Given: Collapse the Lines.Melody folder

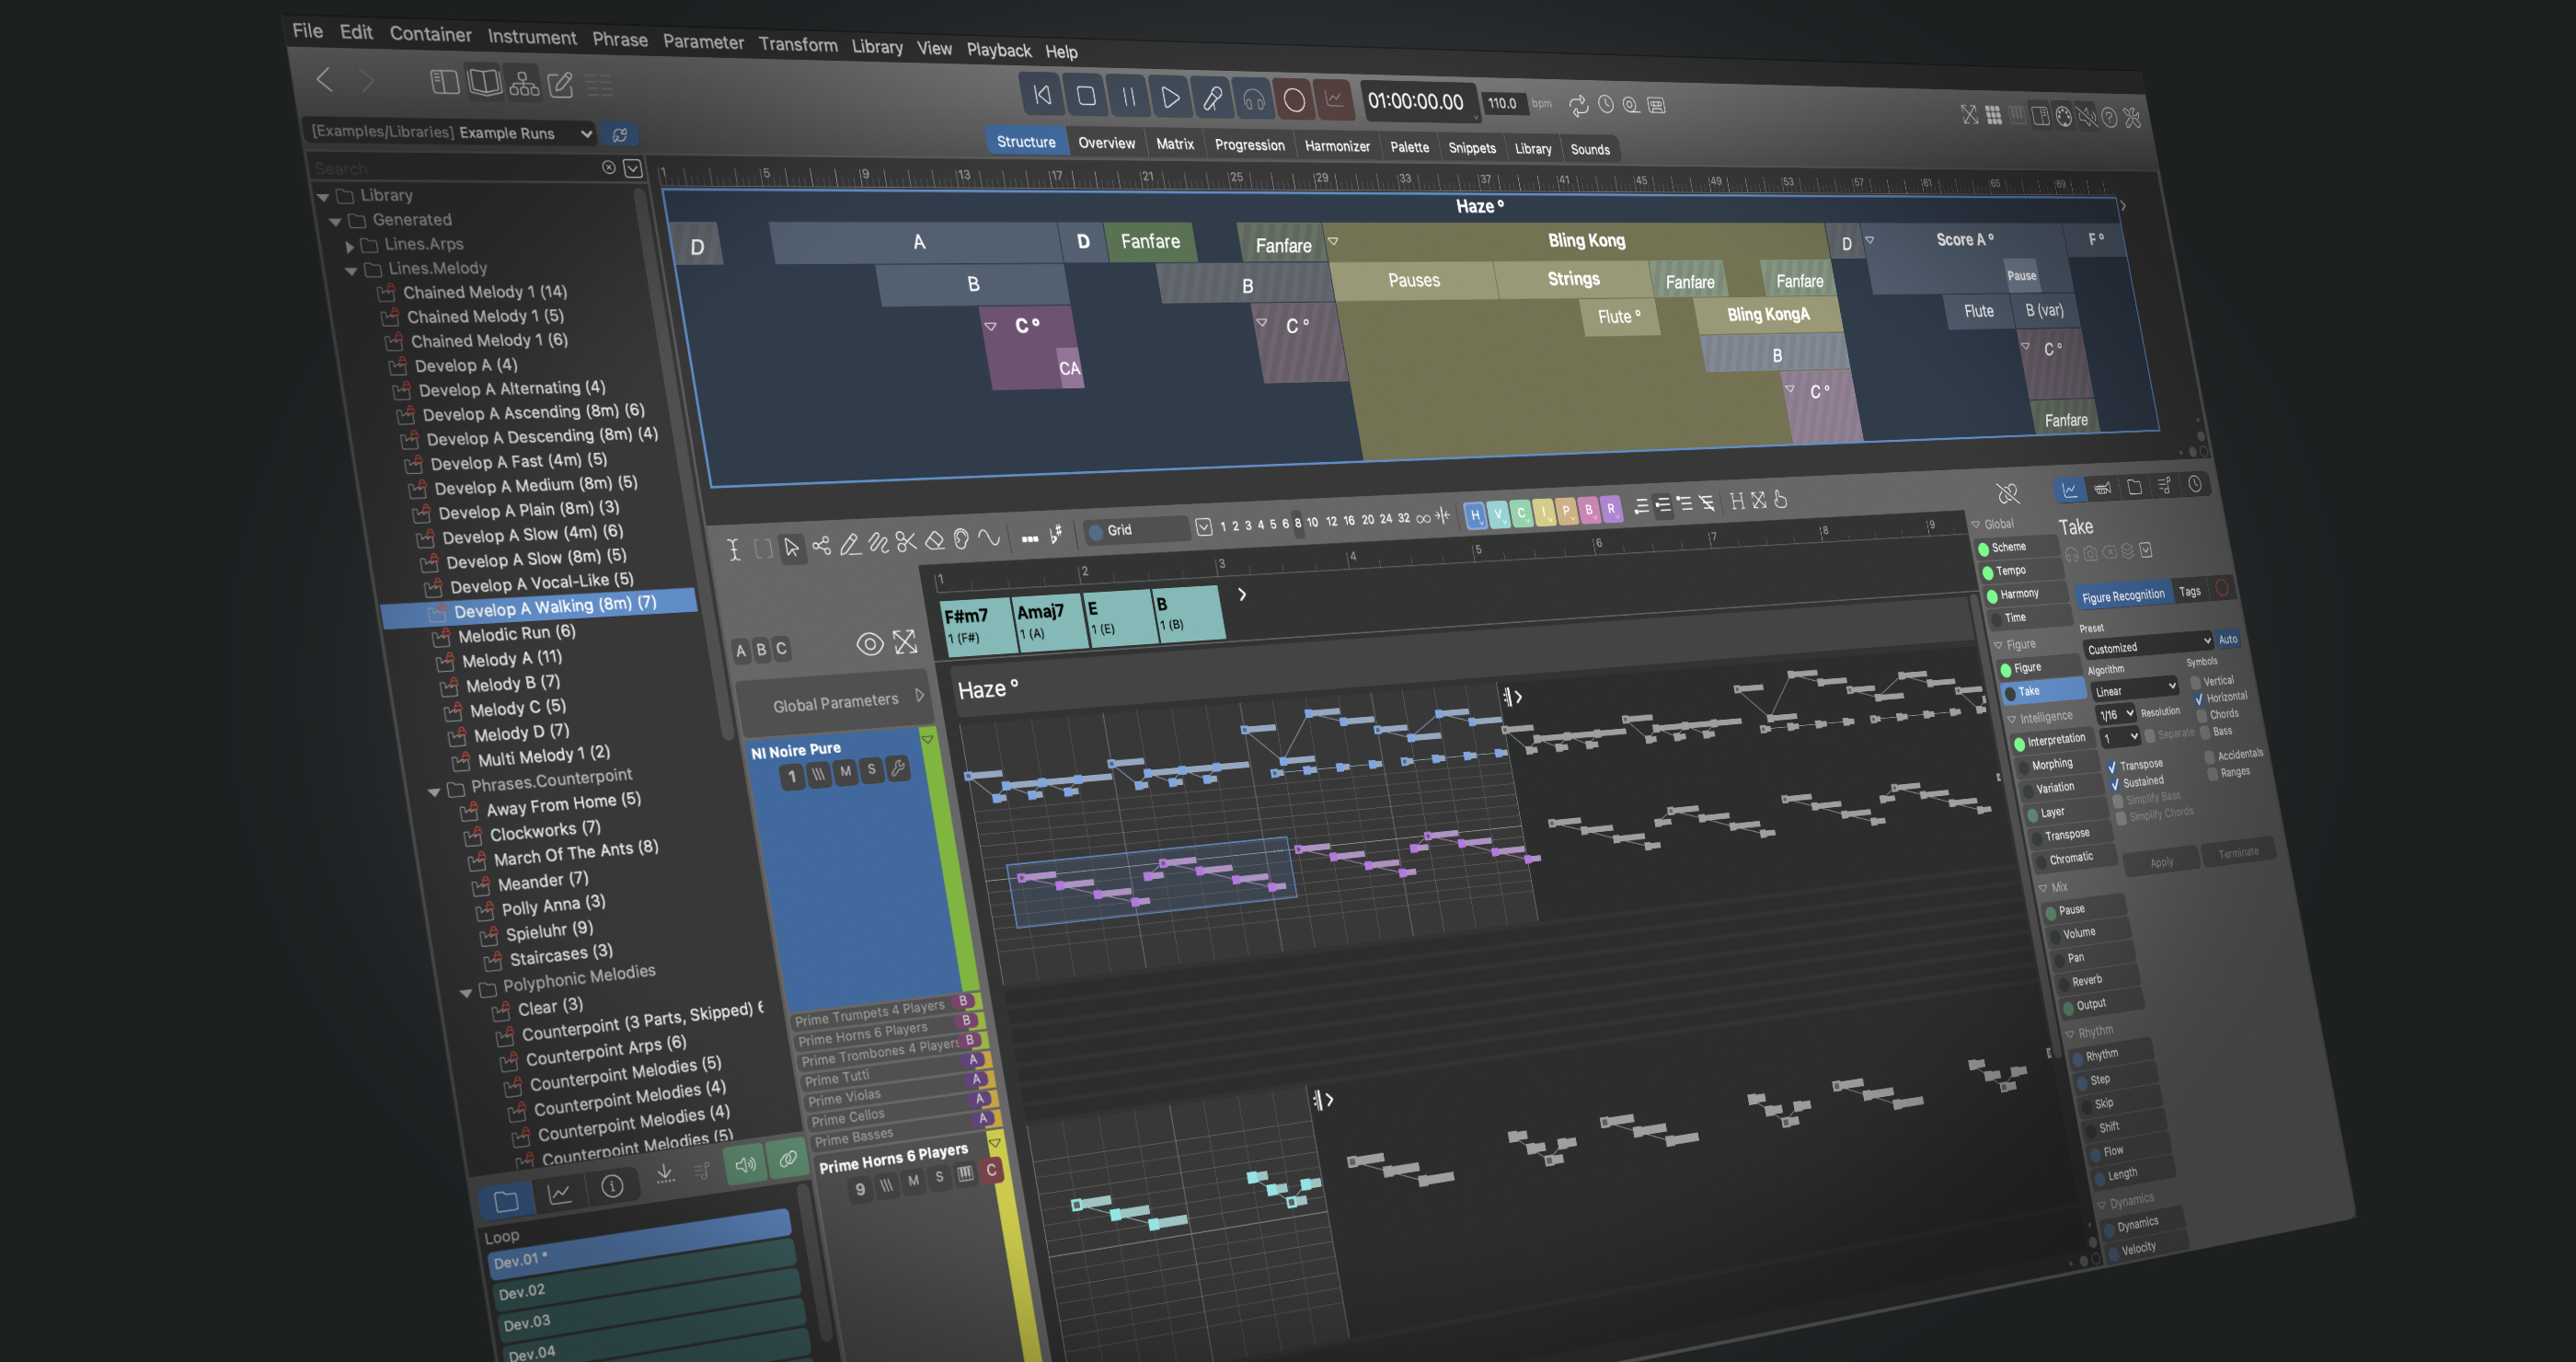Looking at the screenshot, I should pyautogui.click(x=351, y=270).
